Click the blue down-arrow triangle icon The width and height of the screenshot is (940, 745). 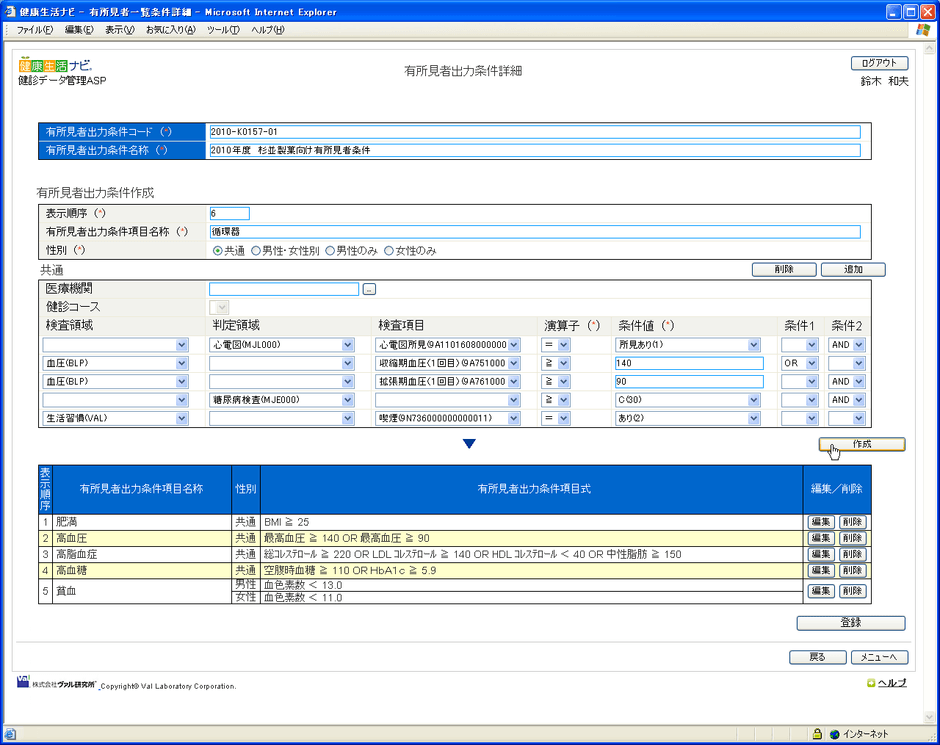469,444
